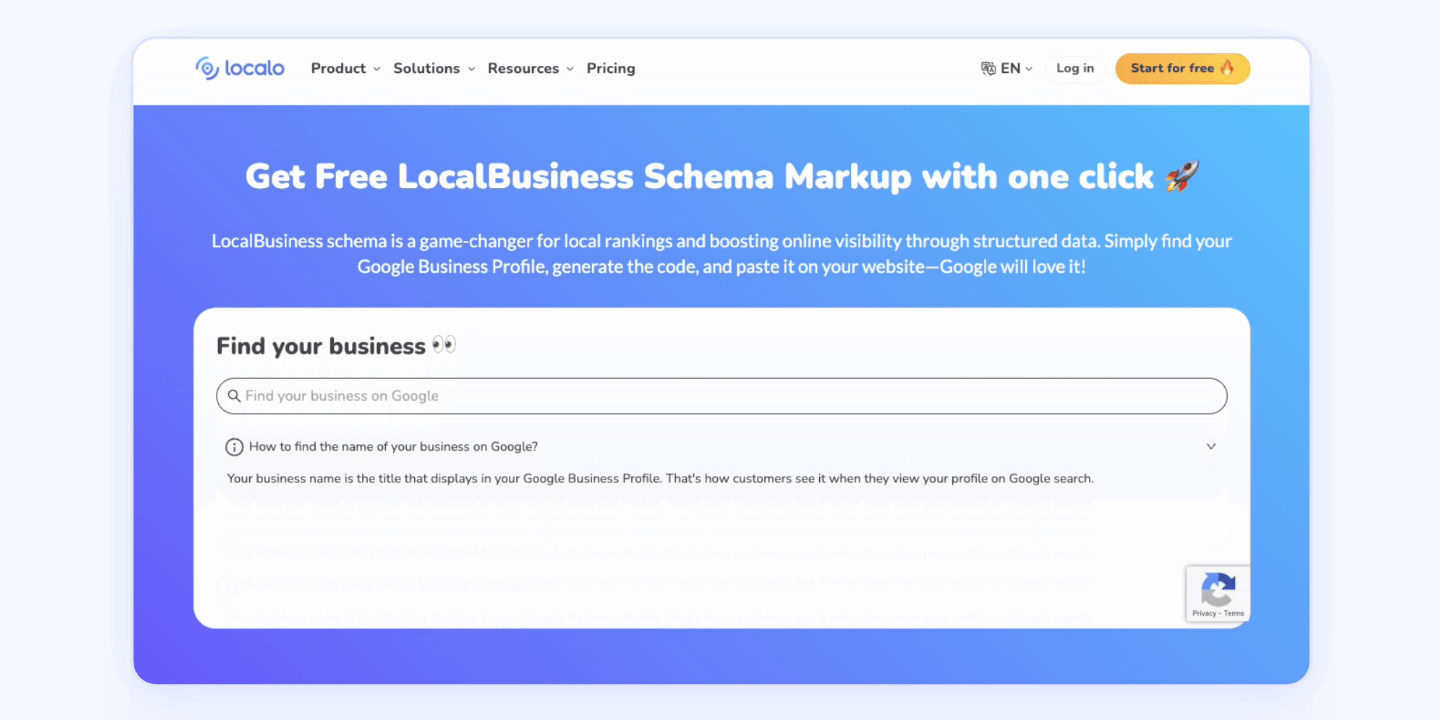Open the Product menu
This screenshot has height=720, width=1440.
345,68
